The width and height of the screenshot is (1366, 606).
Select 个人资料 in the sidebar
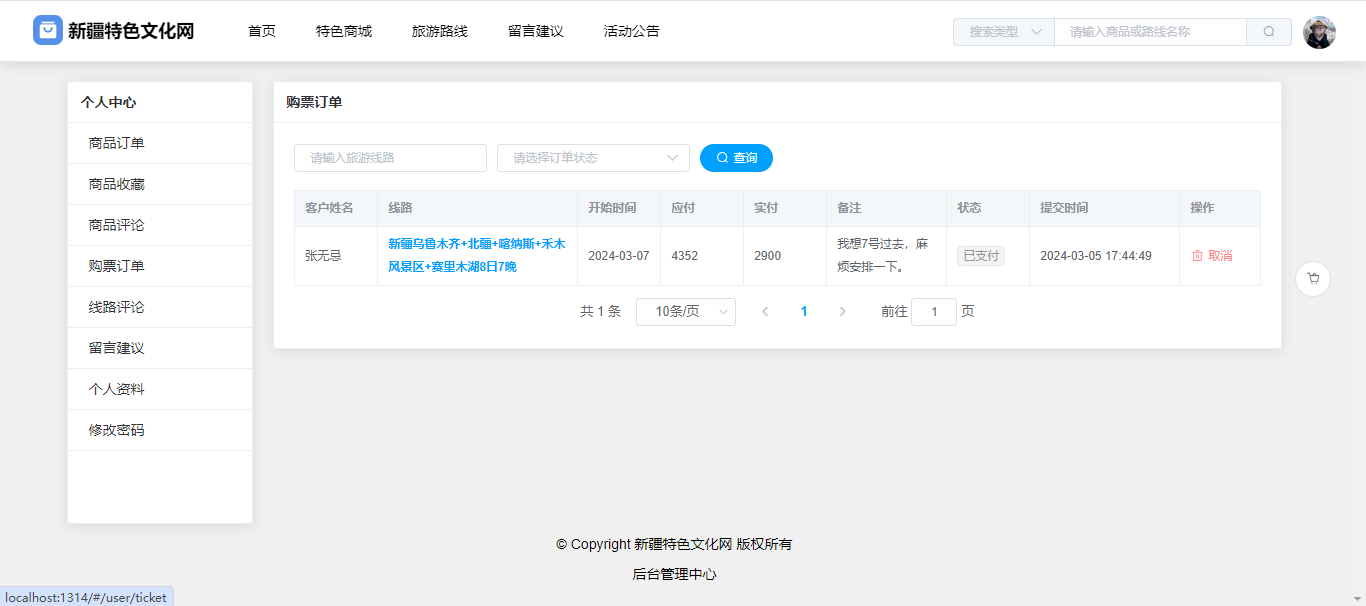click(x=117, y=389)
